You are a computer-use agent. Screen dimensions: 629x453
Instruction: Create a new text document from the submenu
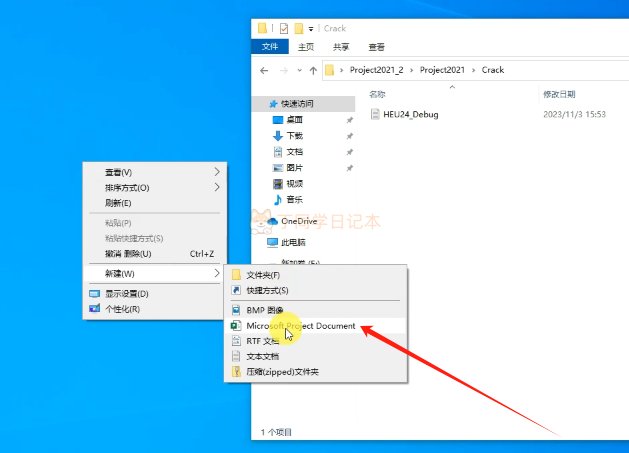pyautogui.click(x=316, y=356)
